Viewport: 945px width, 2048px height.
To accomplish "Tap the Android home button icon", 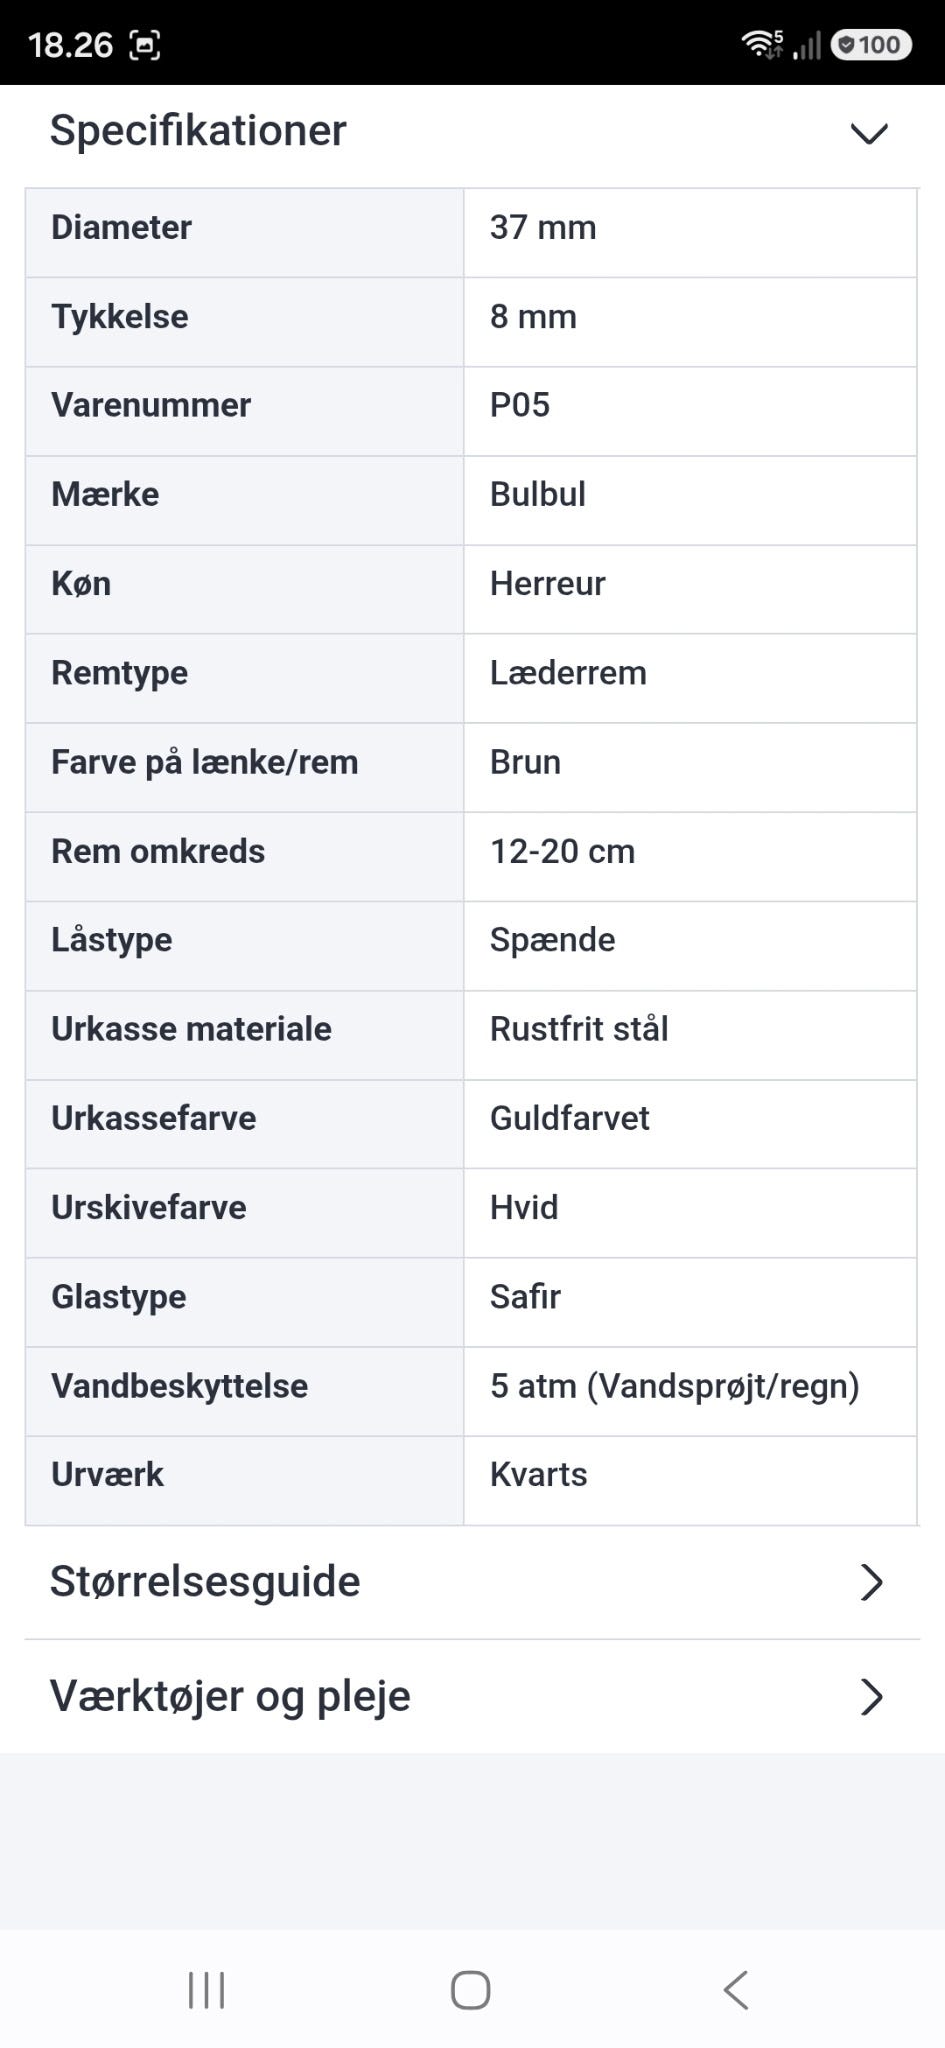I will (x=470, y=1990).
